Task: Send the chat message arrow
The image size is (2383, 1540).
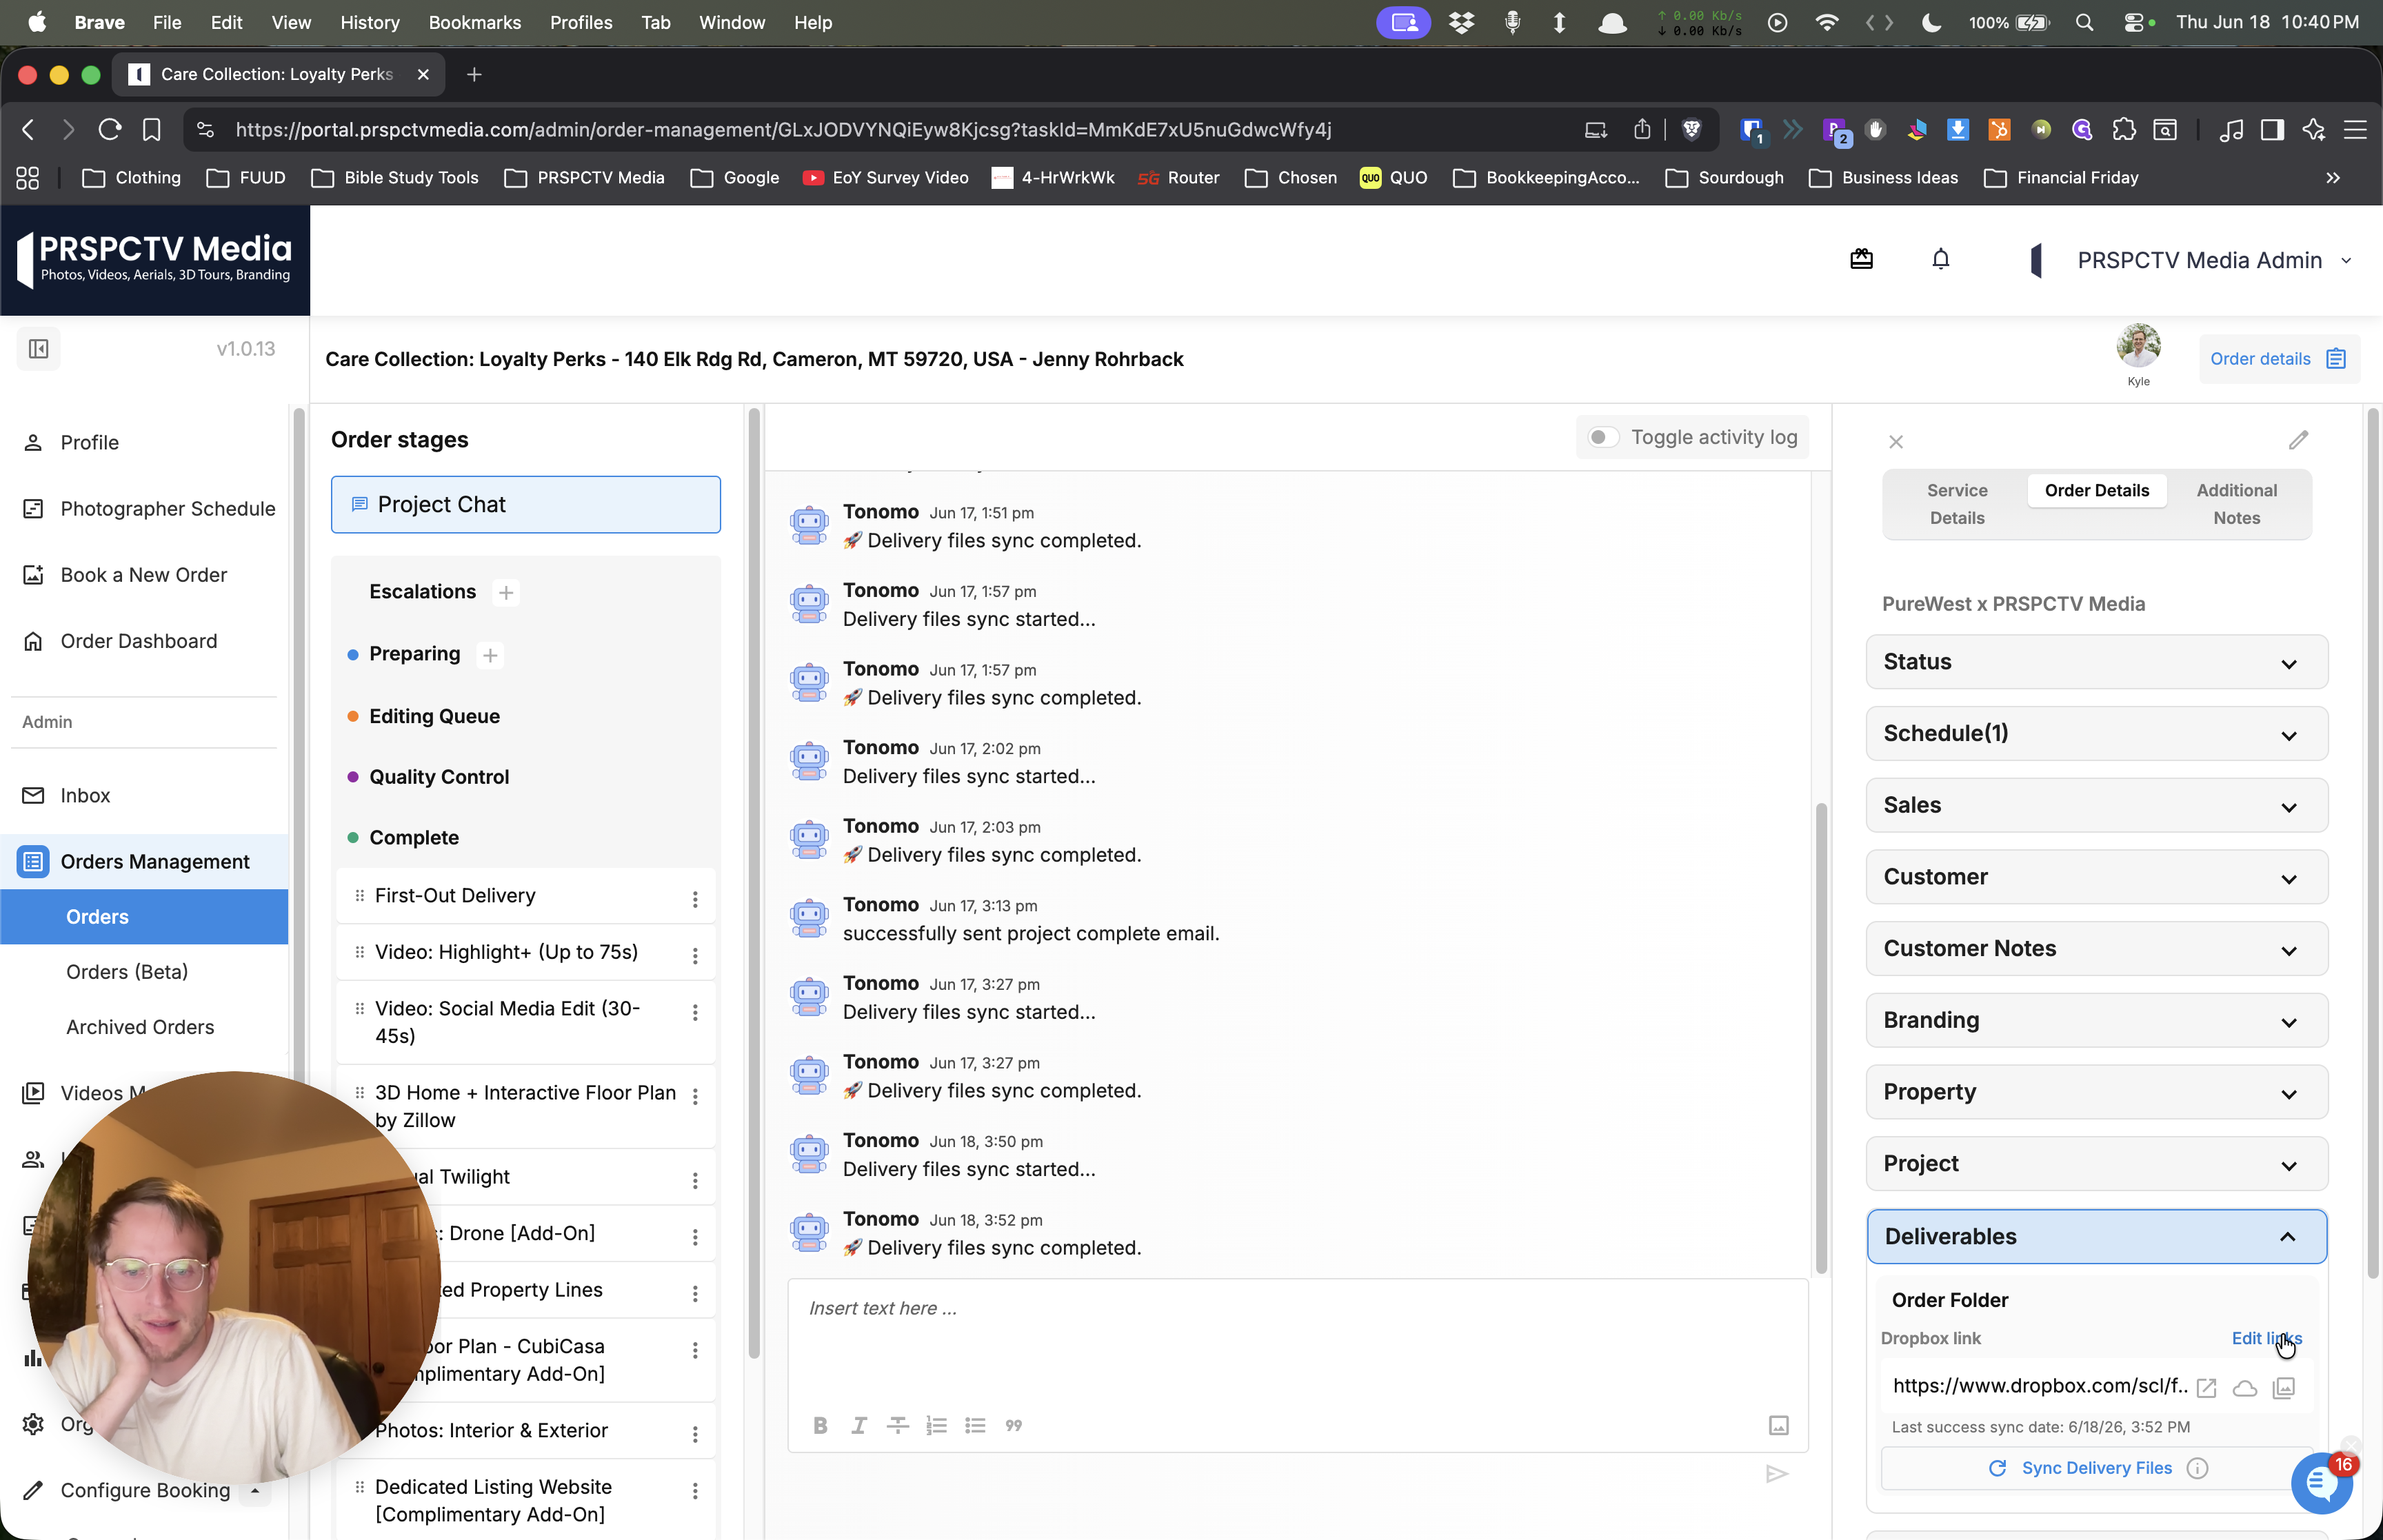Action: pos(1776,1473)
